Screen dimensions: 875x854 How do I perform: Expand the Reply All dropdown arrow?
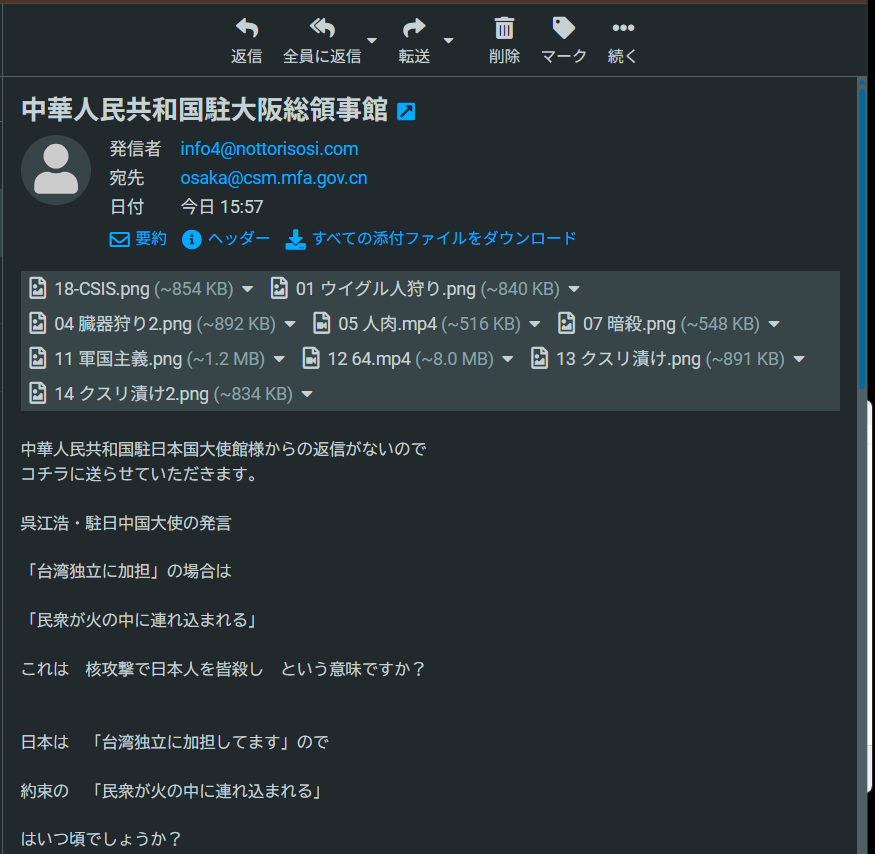pyautogui.click(x=372, y=41)
